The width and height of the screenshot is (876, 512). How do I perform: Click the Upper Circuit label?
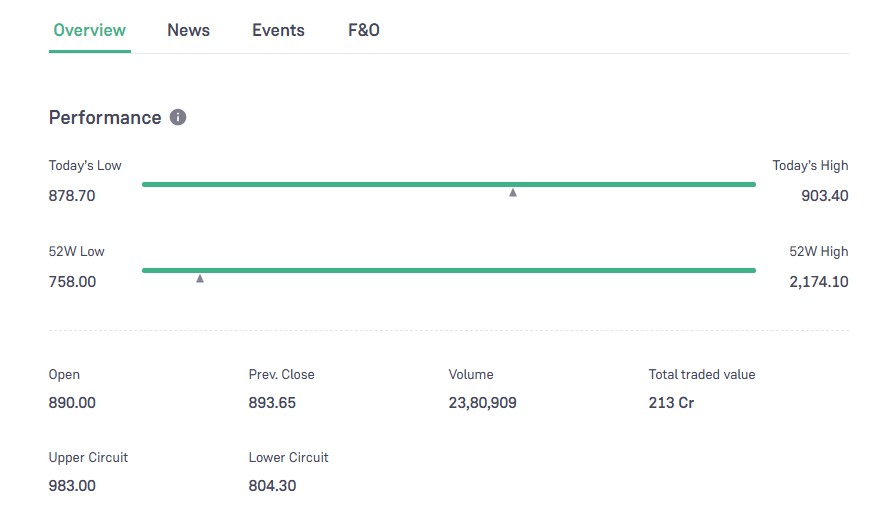pyautogui.click(x=88, y=457)
